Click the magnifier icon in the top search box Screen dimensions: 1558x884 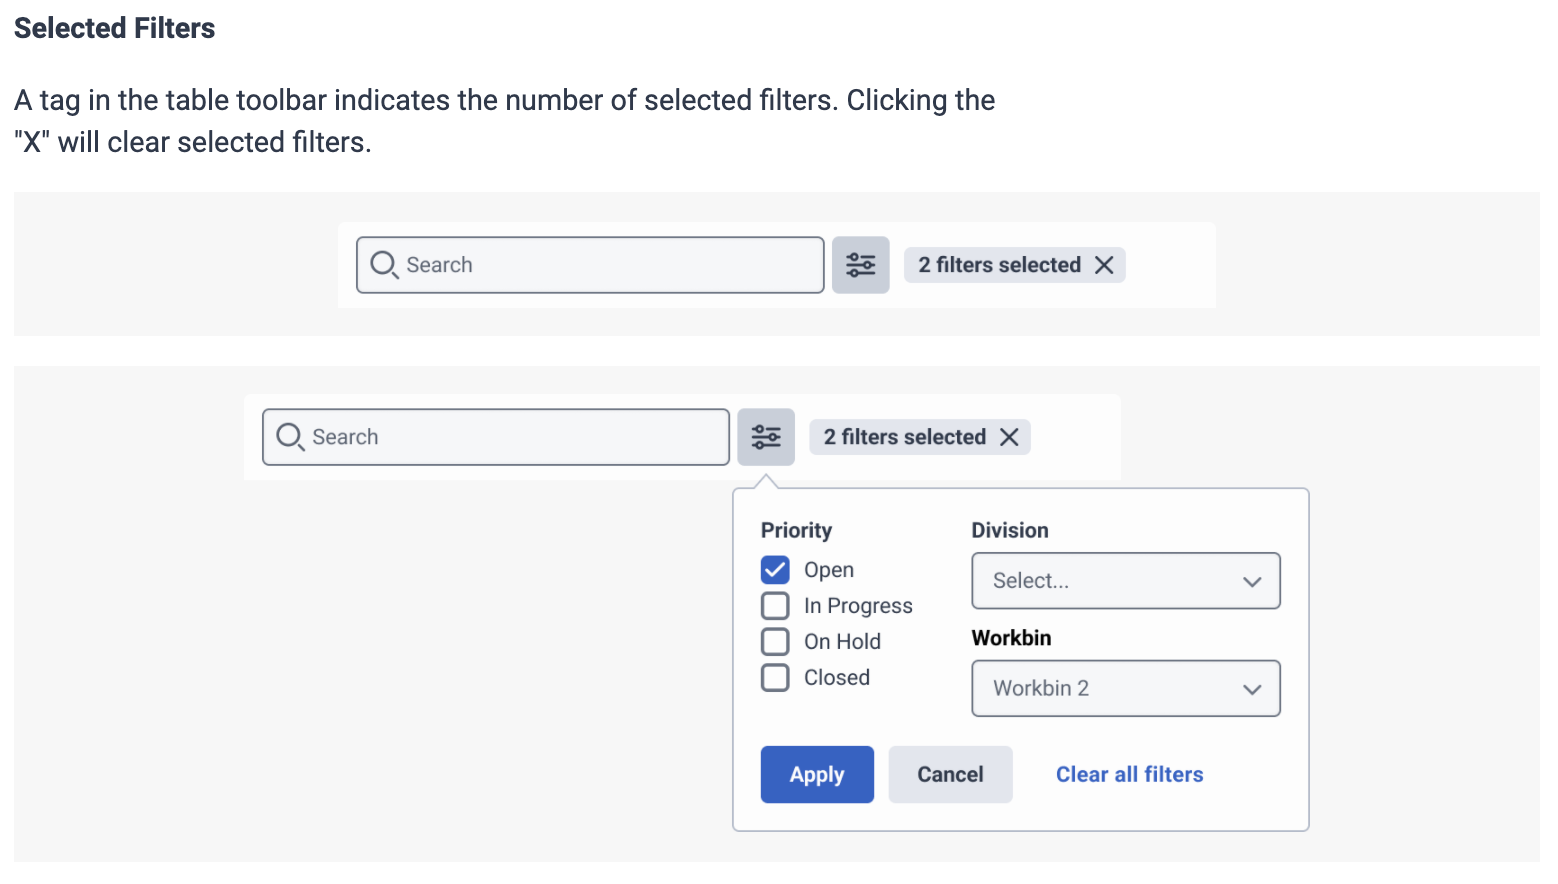point(384,265)
